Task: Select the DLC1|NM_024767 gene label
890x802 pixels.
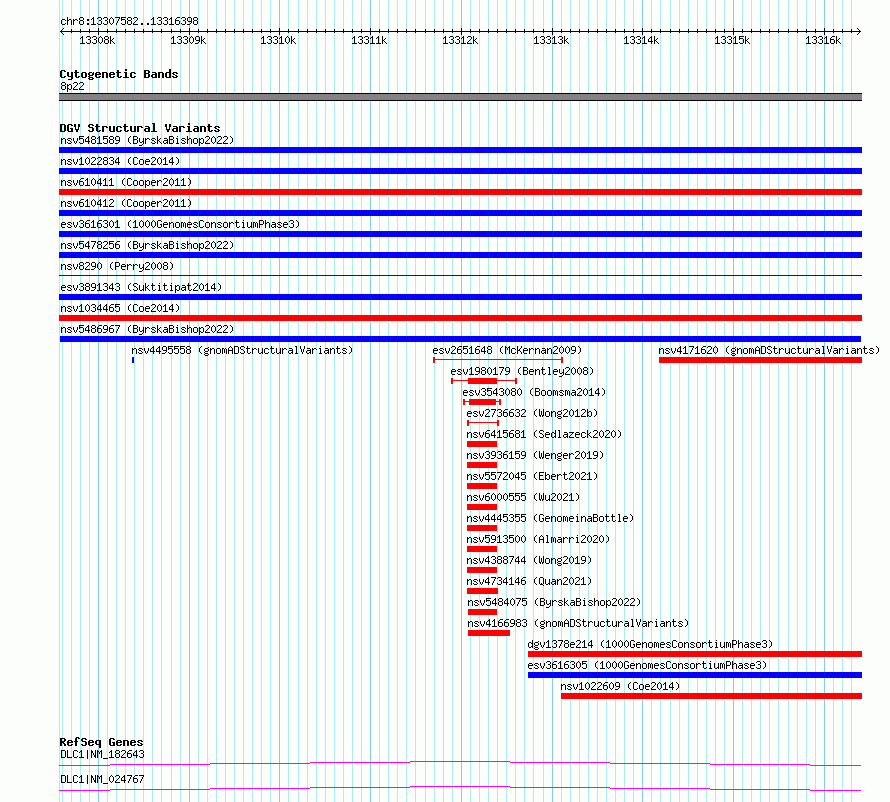Action: point(102,779)
